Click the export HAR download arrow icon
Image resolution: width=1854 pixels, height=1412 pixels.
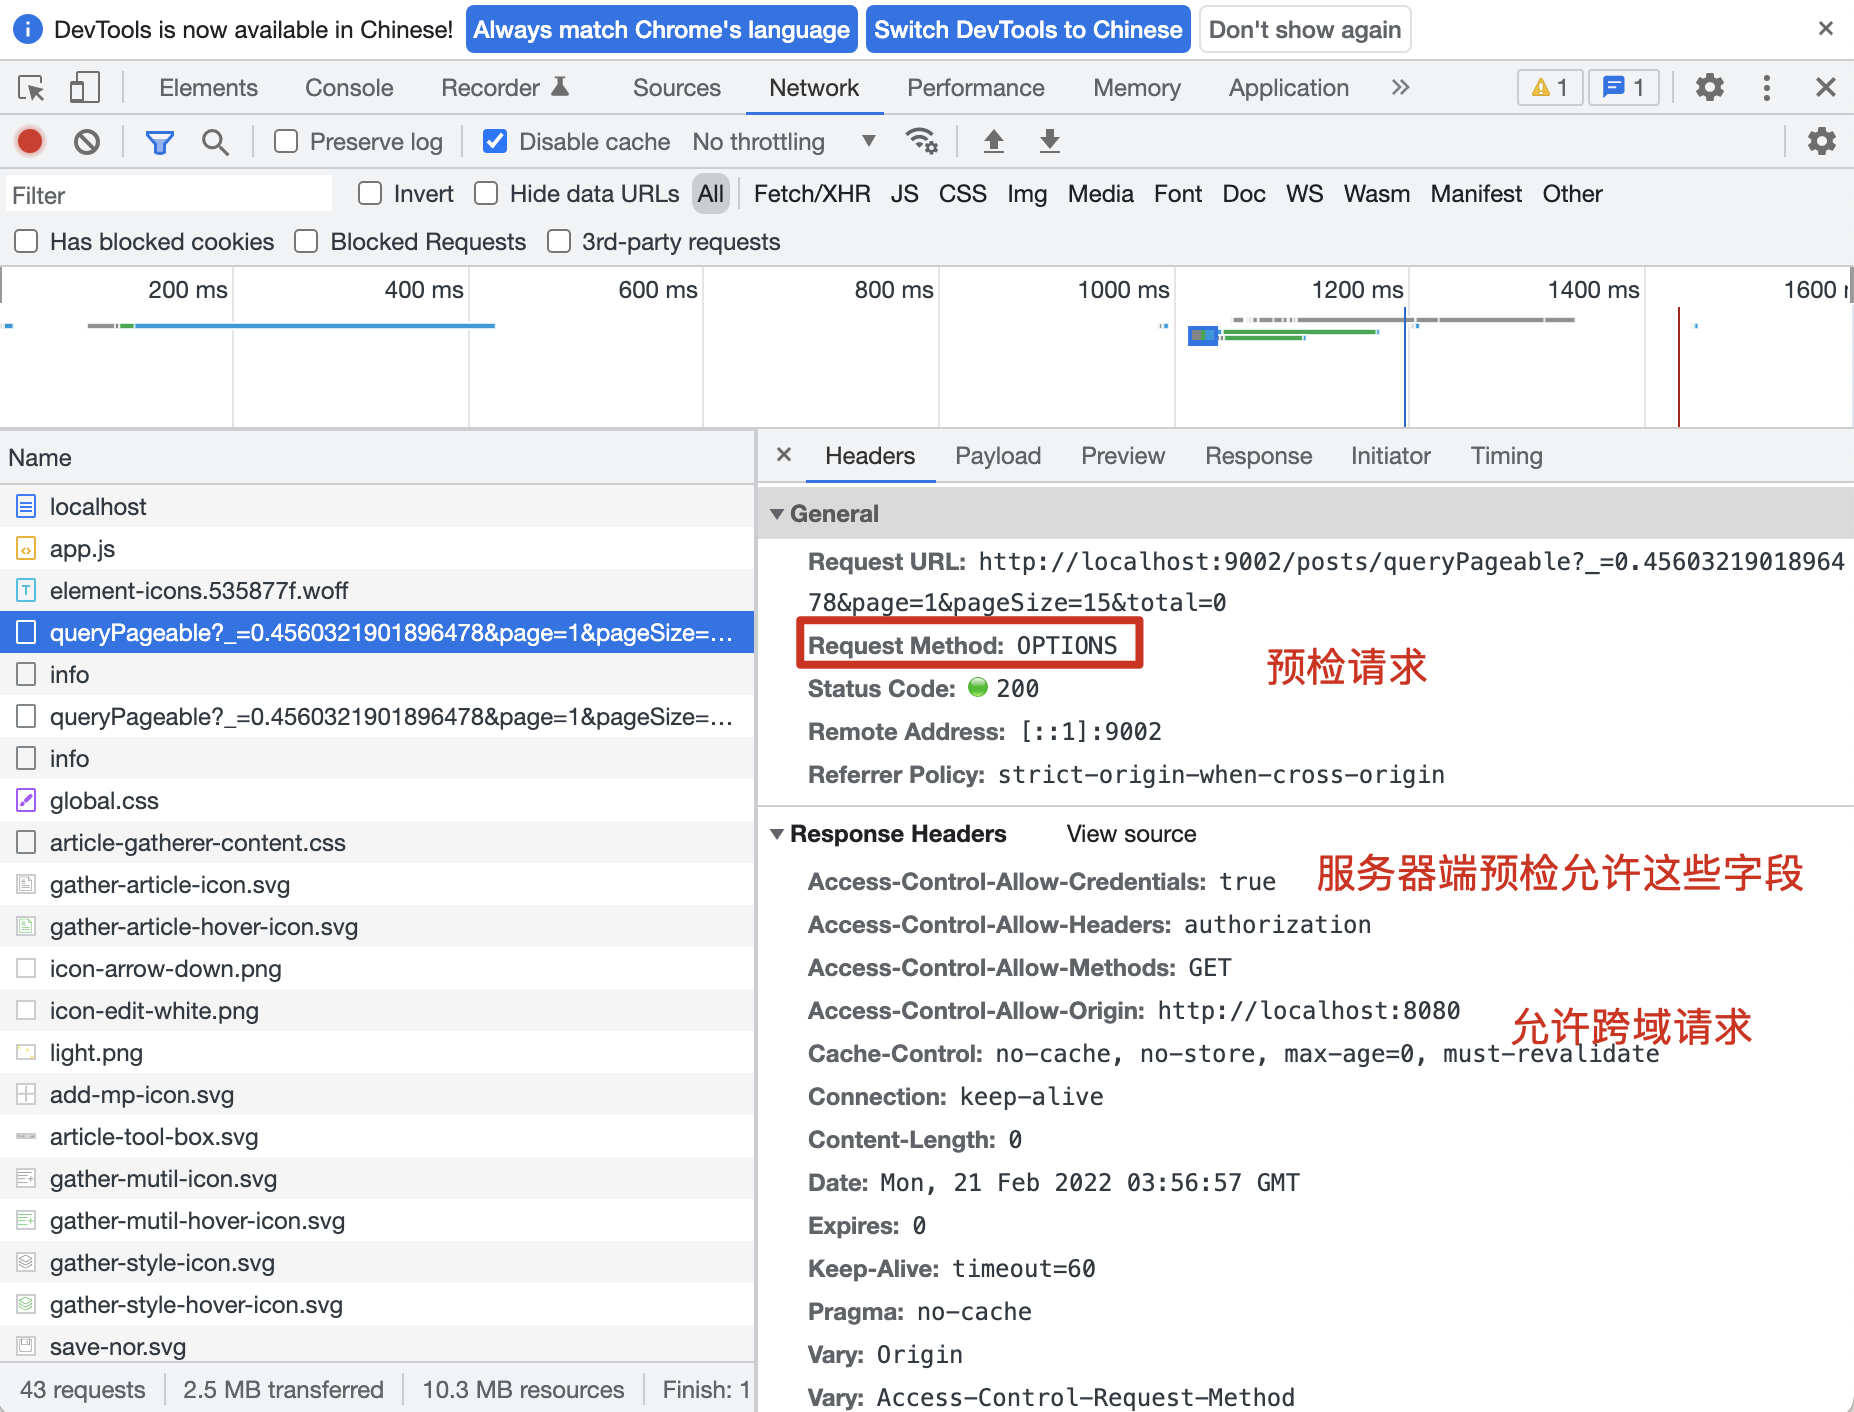(x=1049, y=142)
